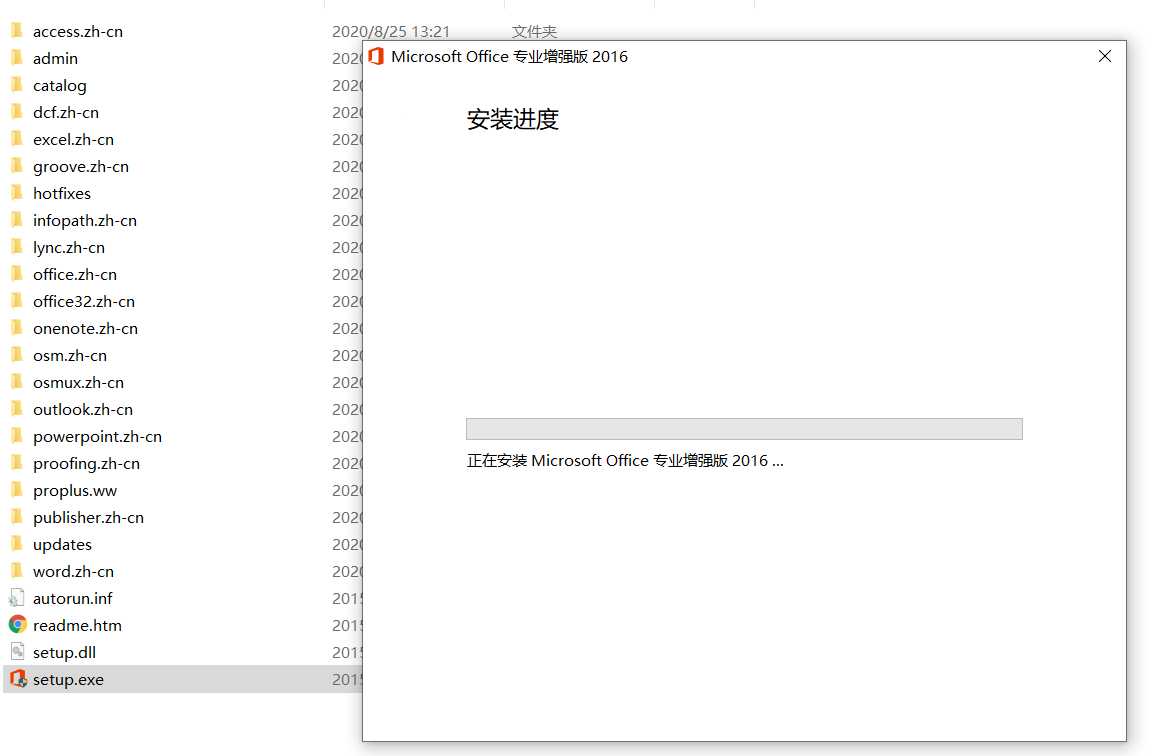
Task: Click the 安装进度 heading in the installer
Action: tap(512, 119)
